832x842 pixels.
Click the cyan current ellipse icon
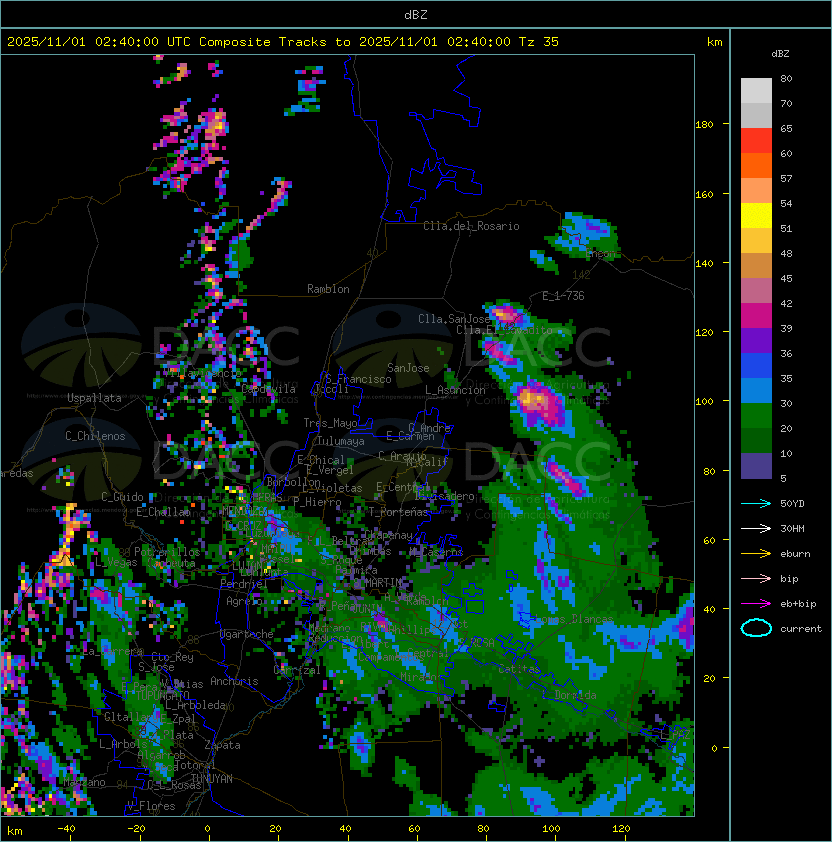coord(756,628)
